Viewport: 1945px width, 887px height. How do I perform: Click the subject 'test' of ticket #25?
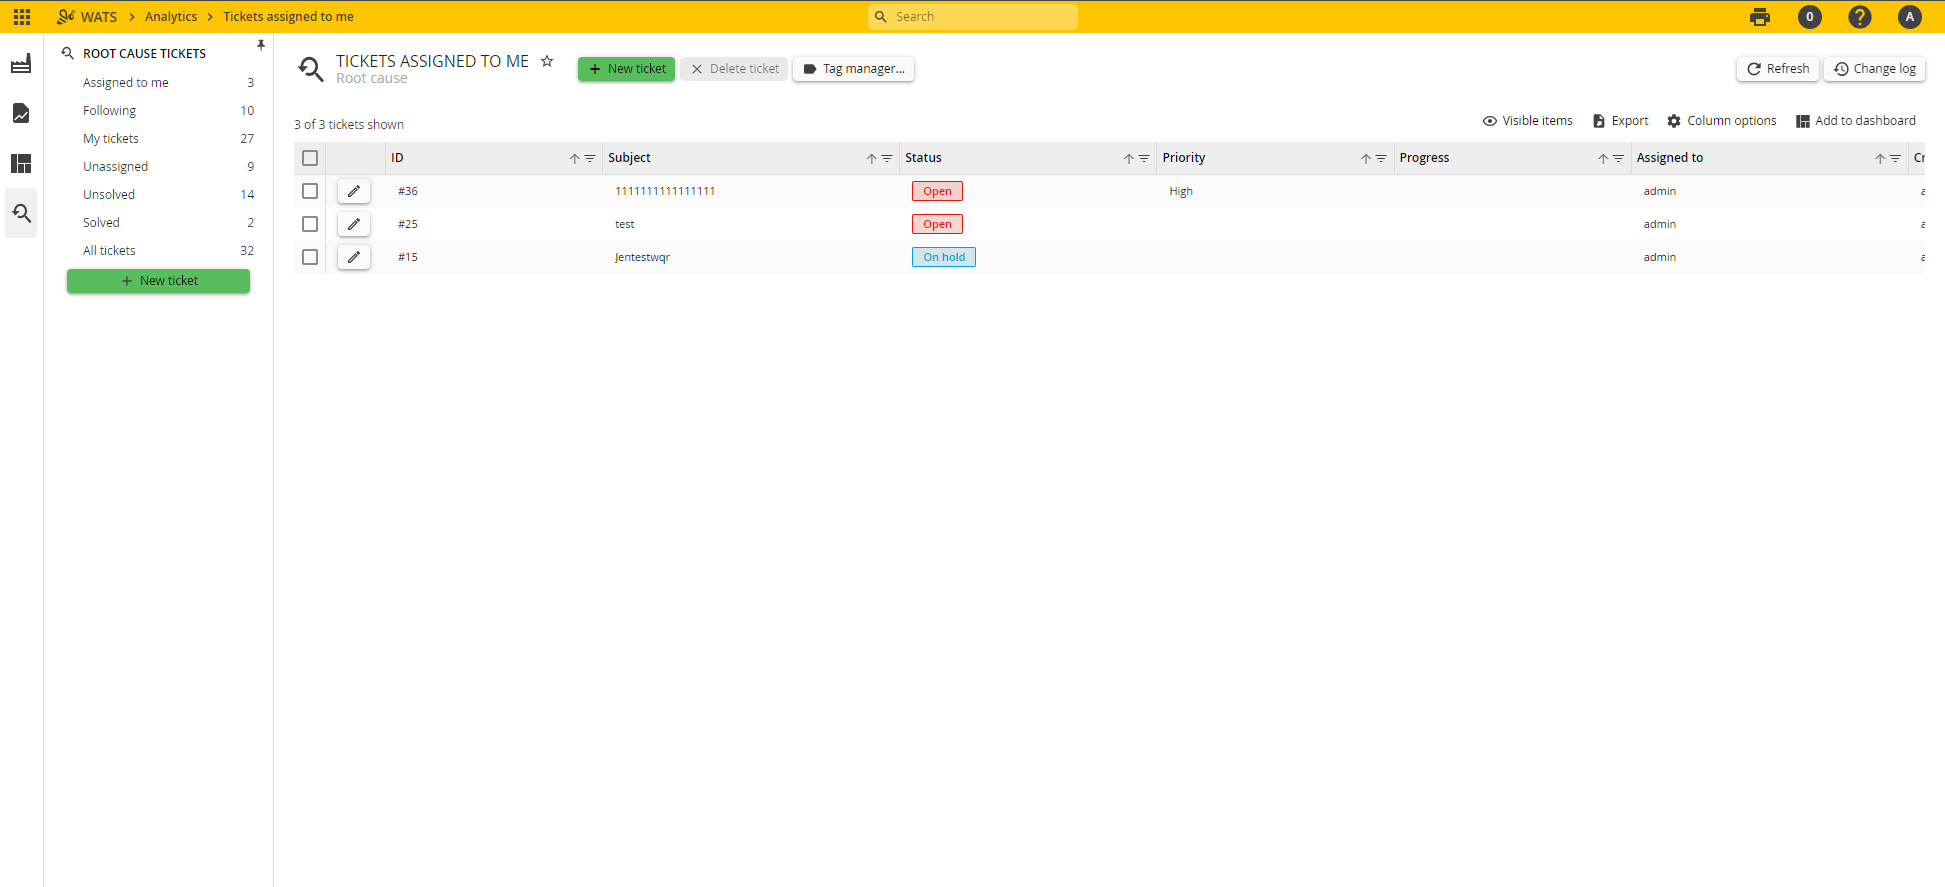[625, 224]
